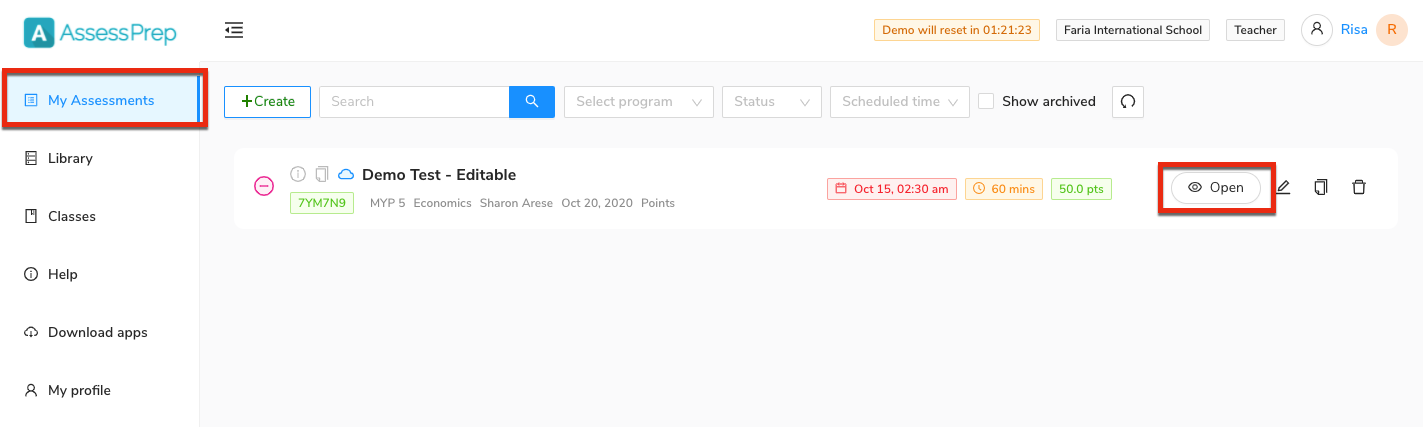
Task: Click the info icon beside Demo Test title
Action: point(297,174)
